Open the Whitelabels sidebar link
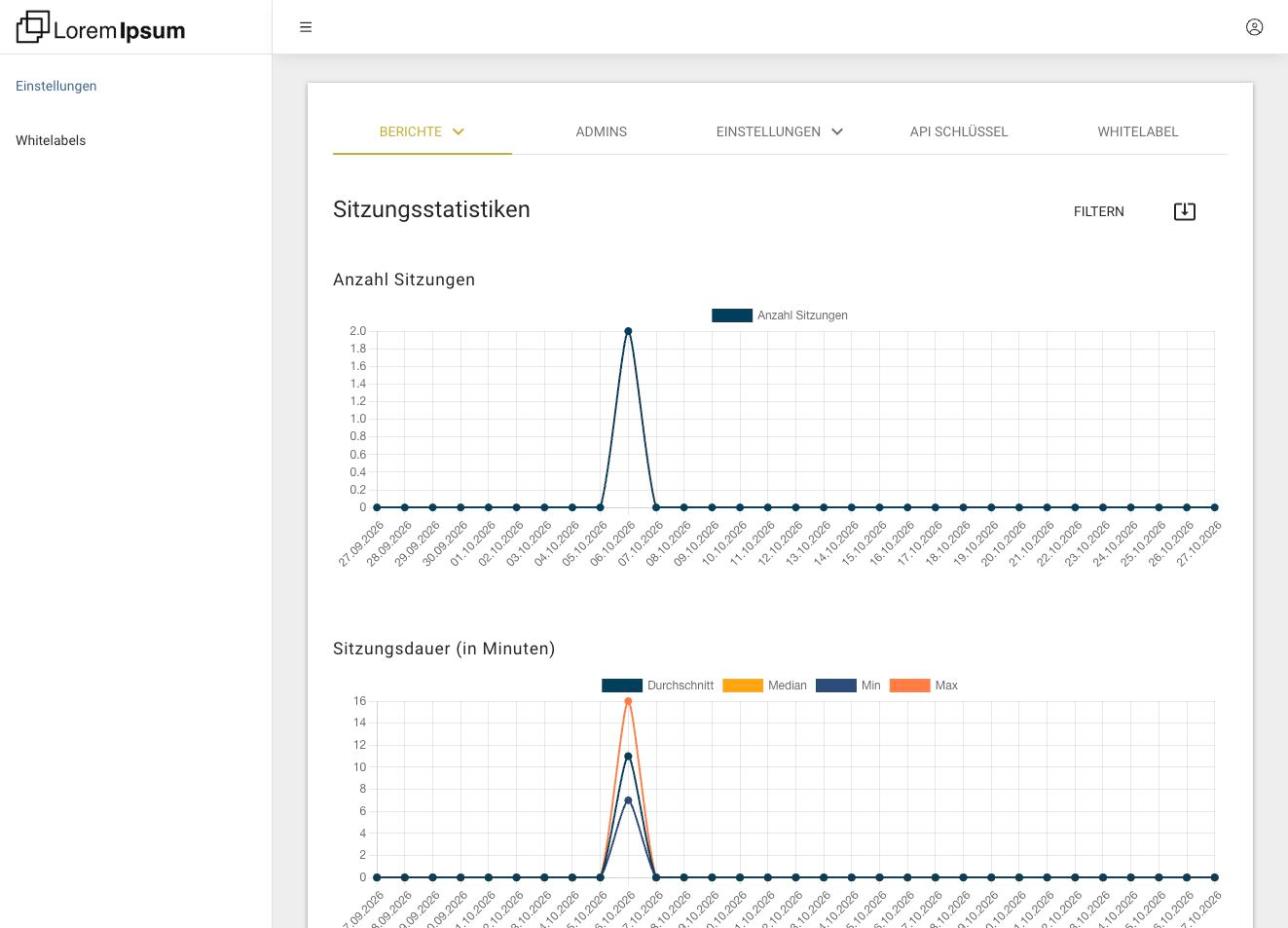 [x=50, y=140]
